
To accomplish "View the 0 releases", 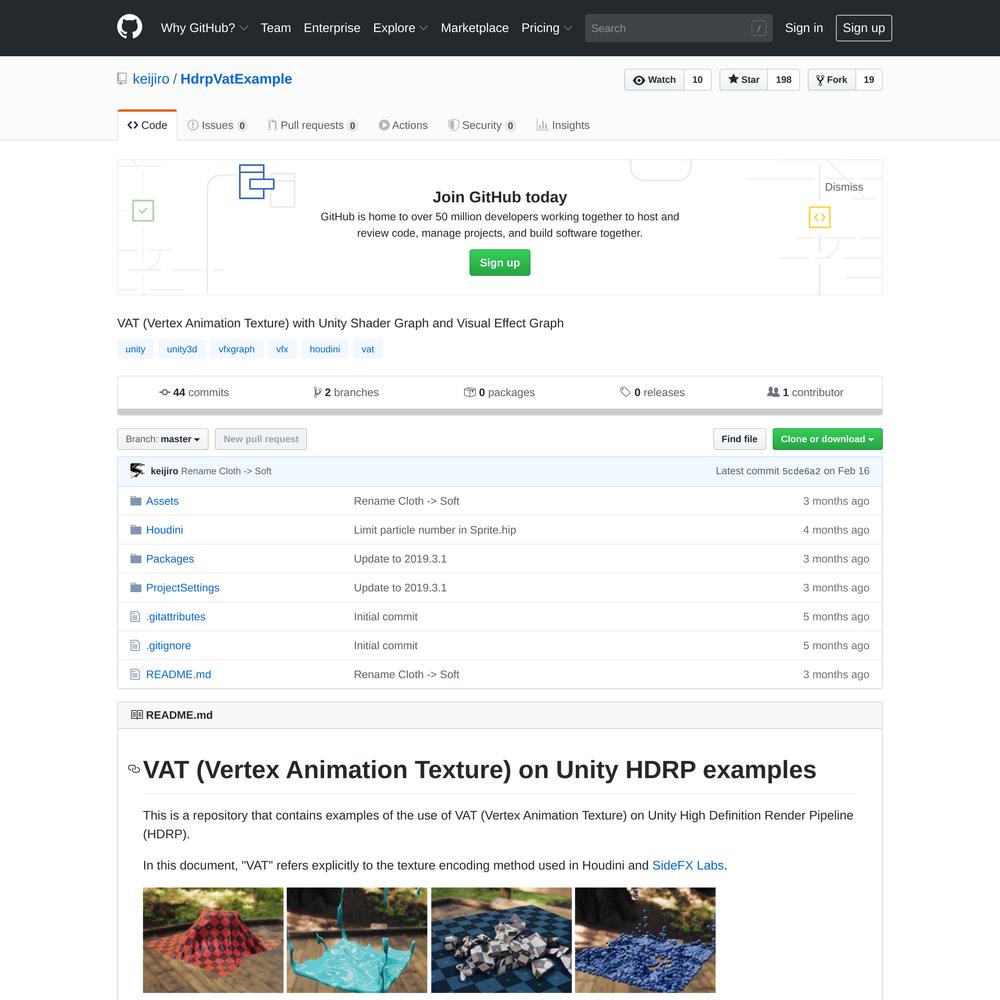I will pos(652,392).
